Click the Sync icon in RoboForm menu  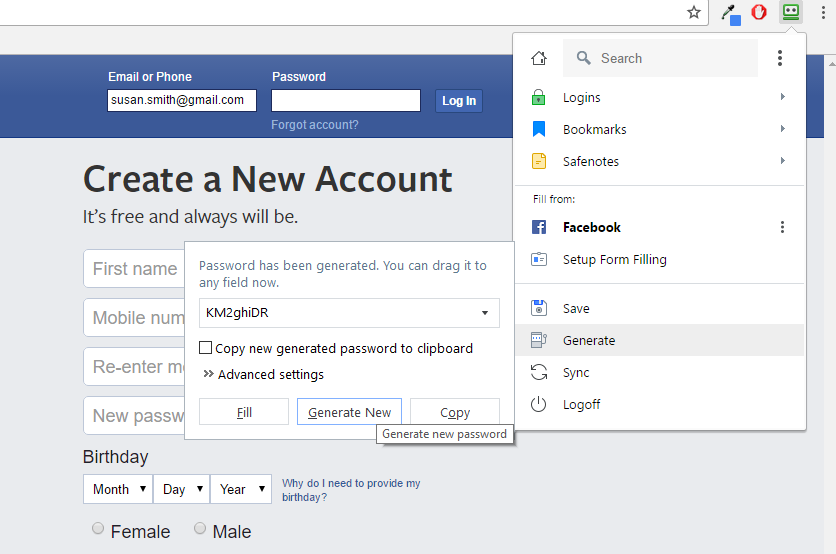tap(539, 373)
